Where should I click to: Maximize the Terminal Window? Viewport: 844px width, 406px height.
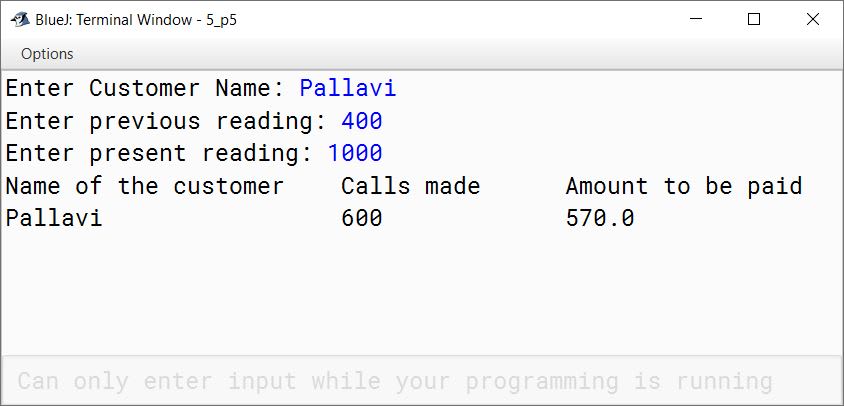754,19
